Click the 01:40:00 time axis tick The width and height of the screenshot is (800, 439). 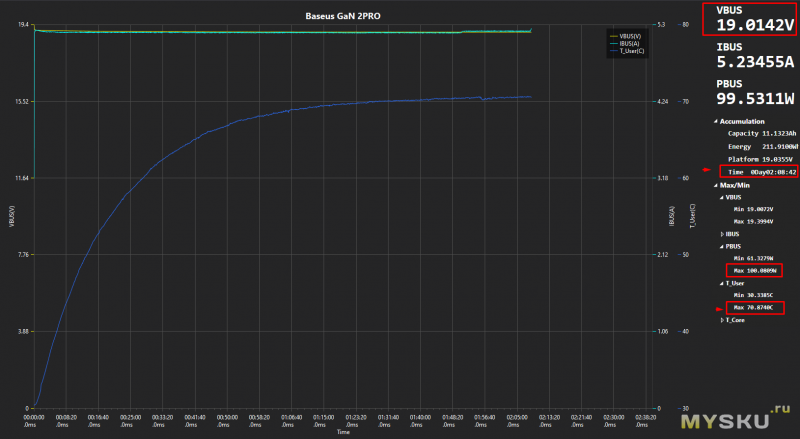(420, 421)
